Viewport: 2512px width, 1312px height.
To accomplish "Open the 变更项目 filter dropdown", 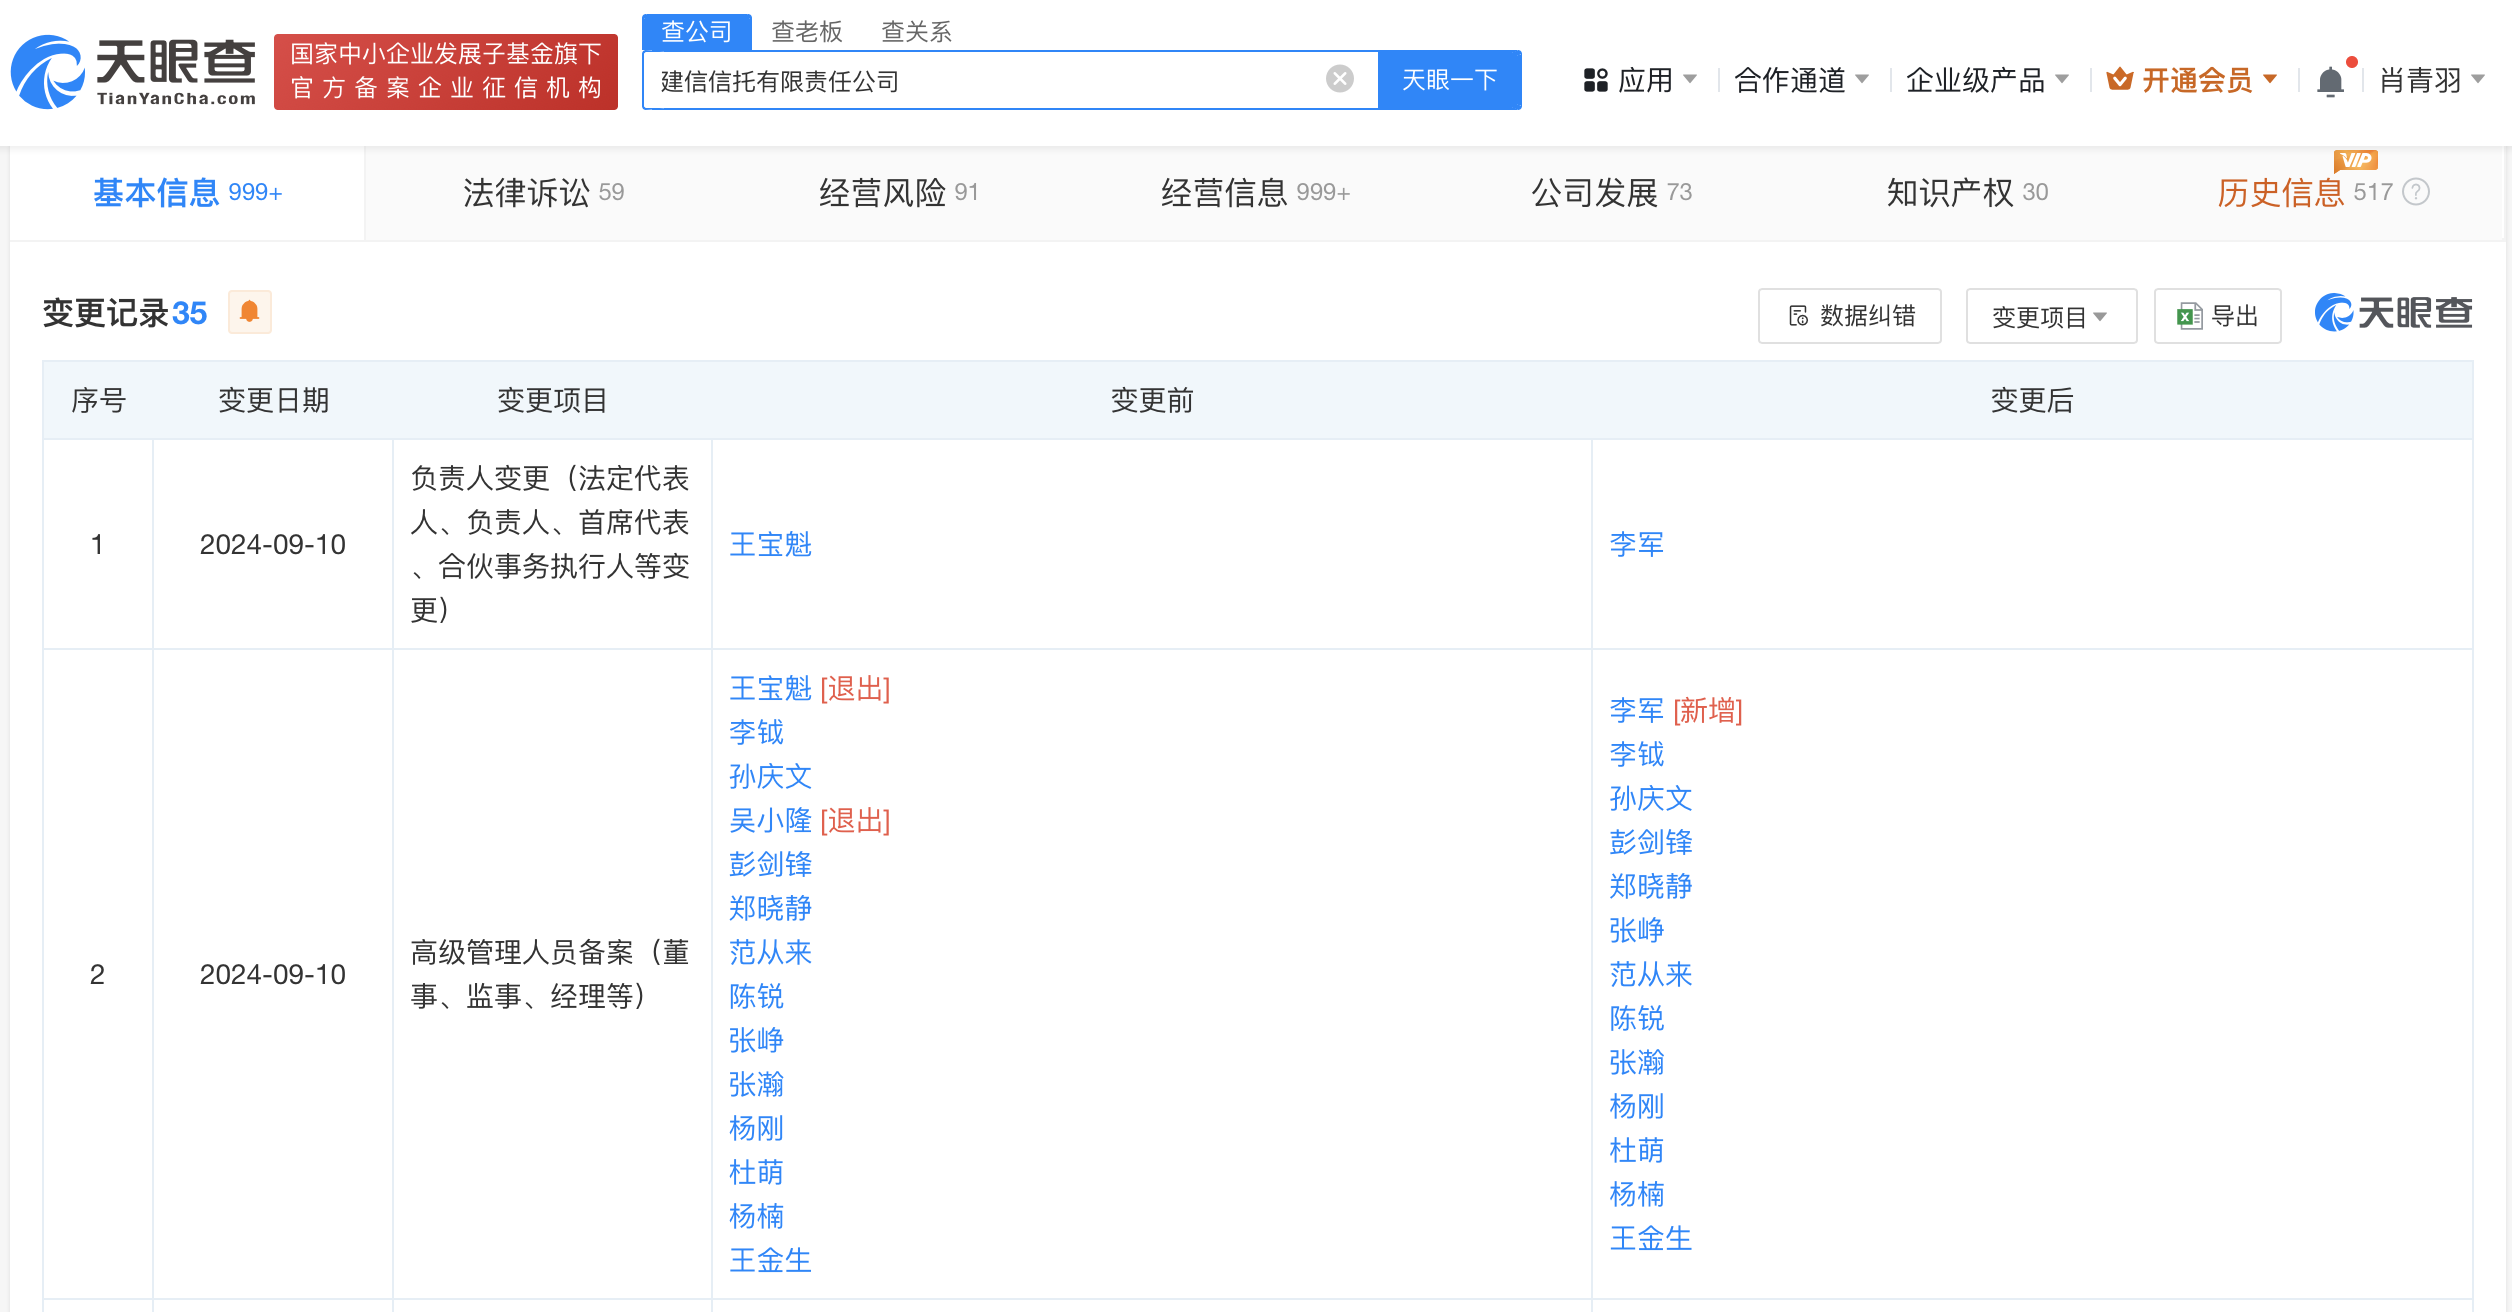I will coord(2051,316).
